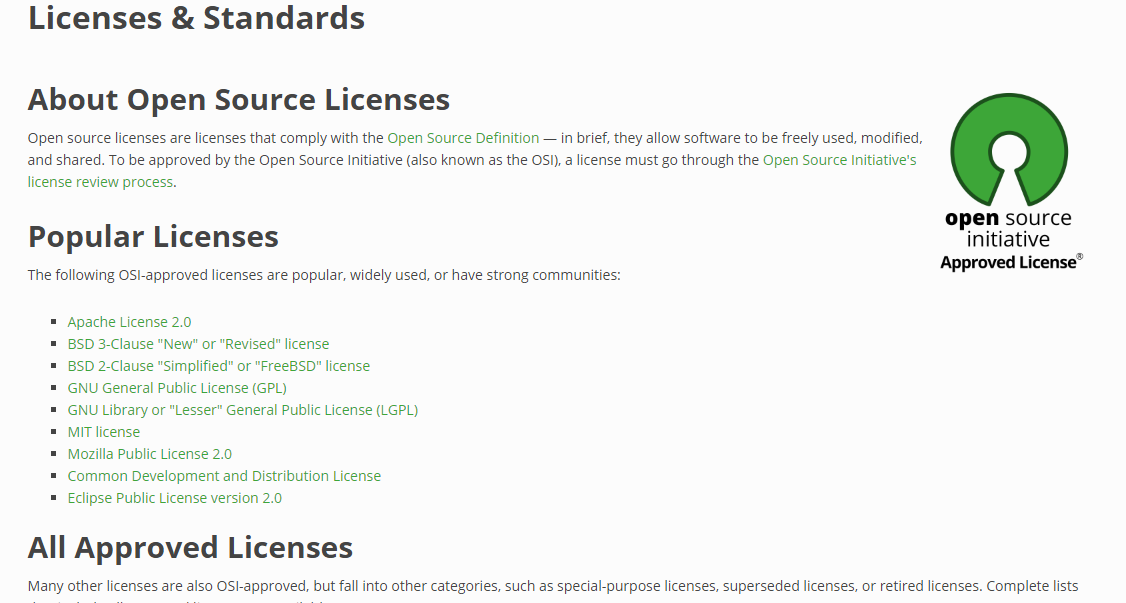Follow the Open Source Initiative's license review process link
The image size is (1126, 603).
(x=839, y=160)
